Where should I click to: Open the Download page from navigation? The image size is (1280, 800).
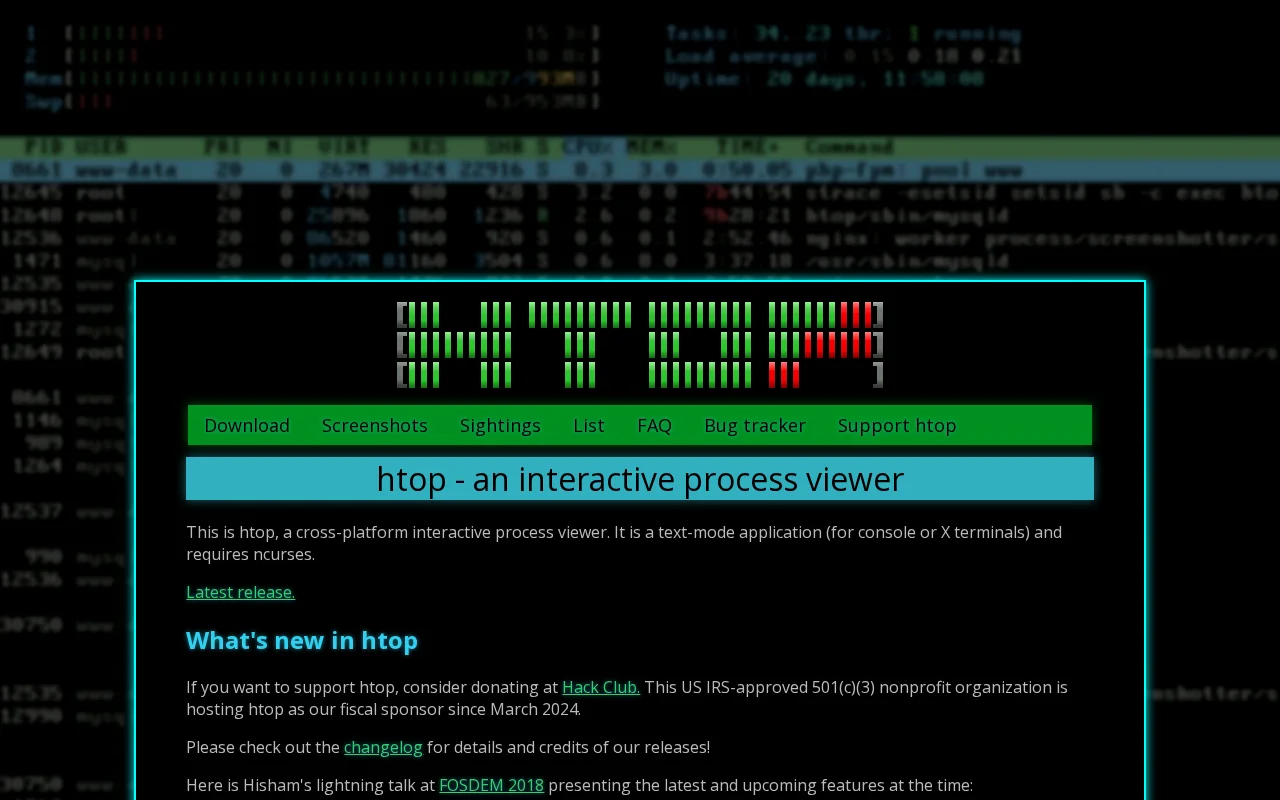(247, 425)
